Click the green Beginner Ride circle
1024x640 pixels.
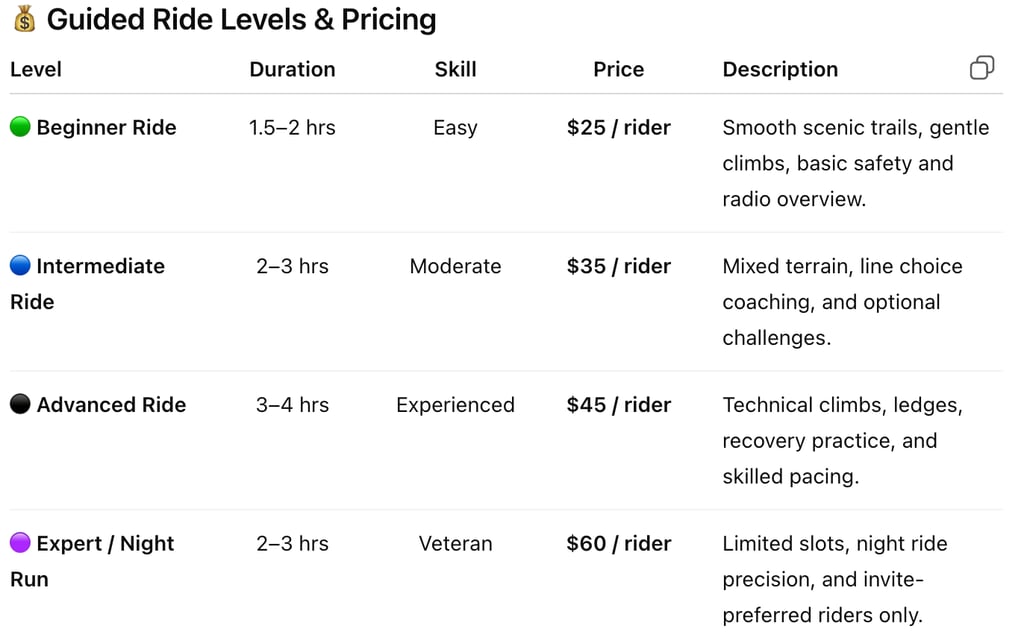(x=20, y=127)
